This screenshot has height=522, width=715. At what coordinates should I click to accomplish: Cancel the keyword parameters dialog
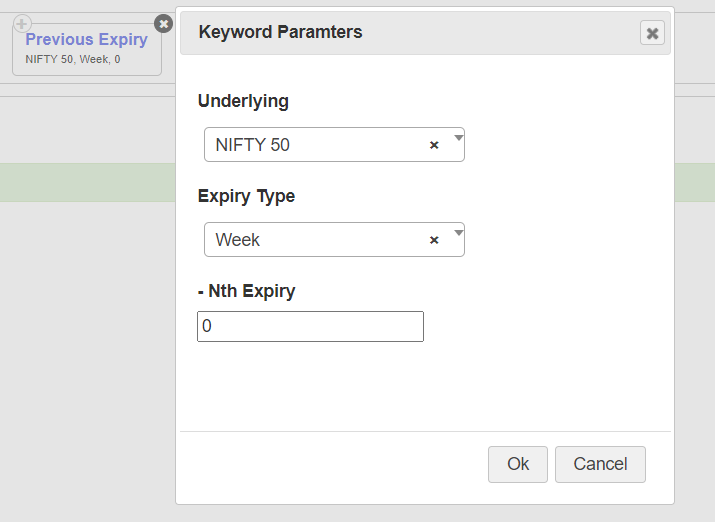click(600, 464)
